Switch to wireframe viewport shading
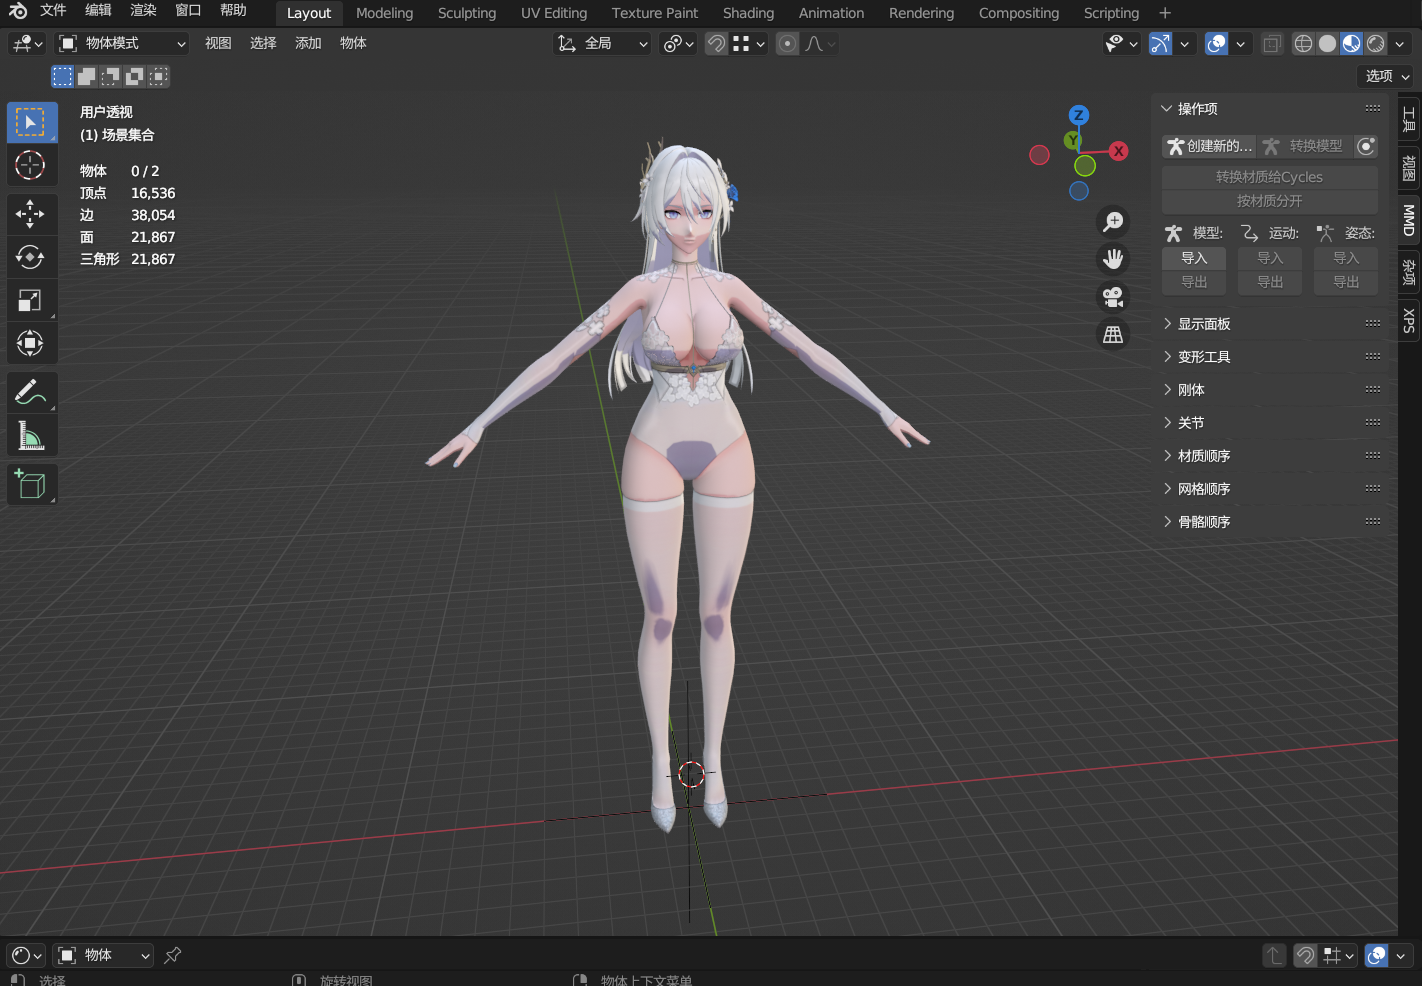This screenshot has height=986, width=1422. (x=1303, y=44)
